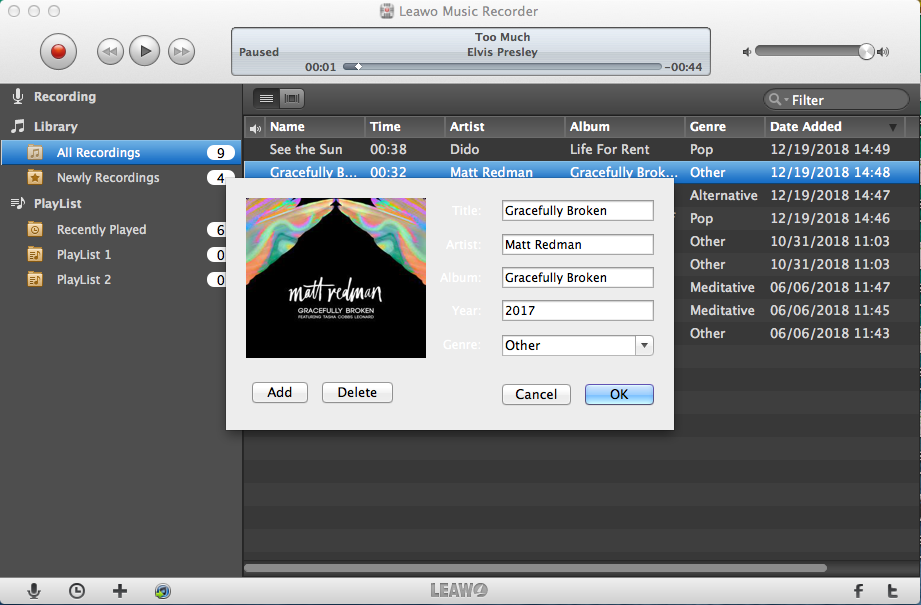Sort by the Date Added column header

click(834, 127)
